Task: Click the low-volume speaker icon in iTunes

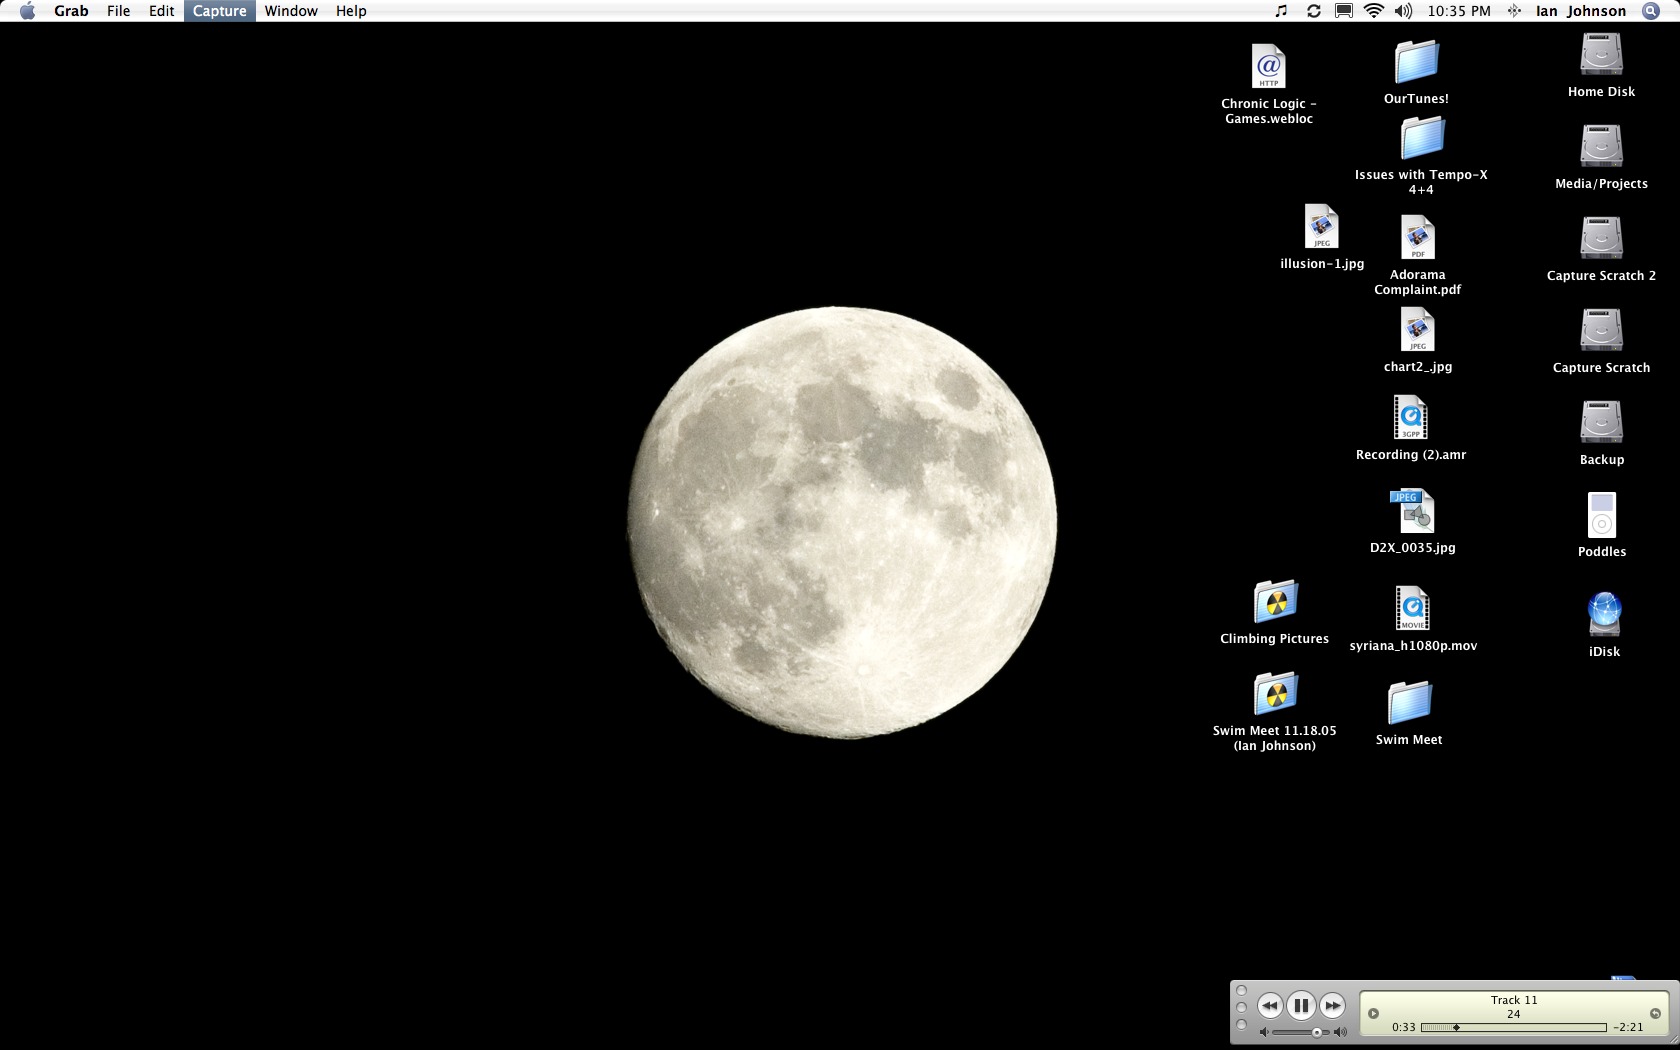Action: point(1264,1032)
